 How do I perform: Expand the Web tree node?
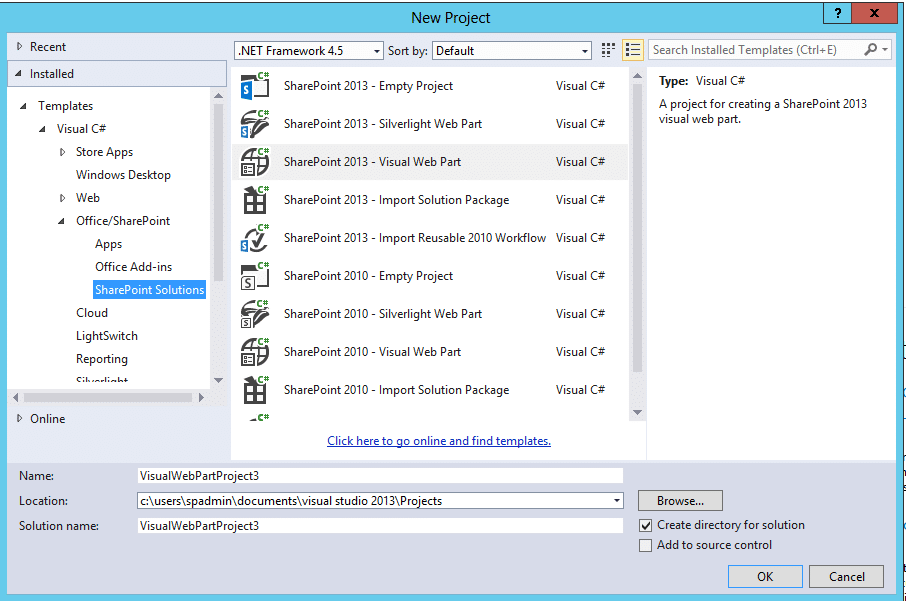62,198
